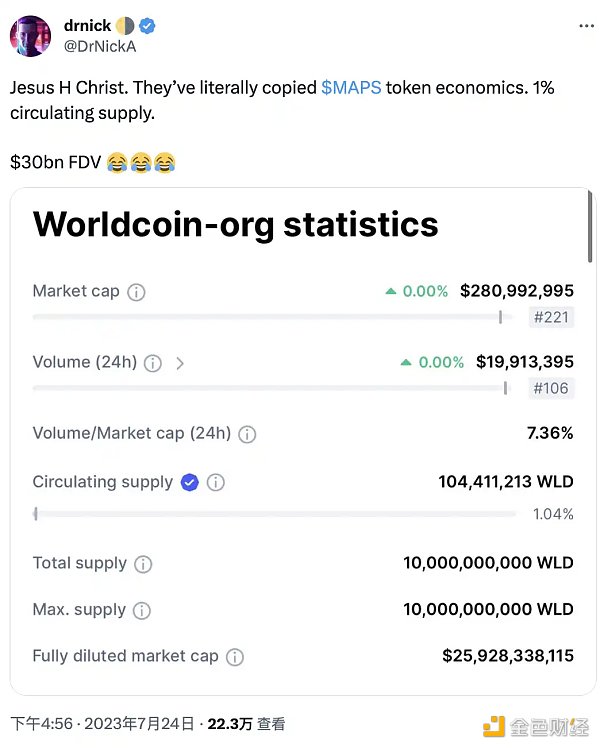Click the #221 market cap rank badge
The height and width of the screenshot is (748, 600).
551,317
